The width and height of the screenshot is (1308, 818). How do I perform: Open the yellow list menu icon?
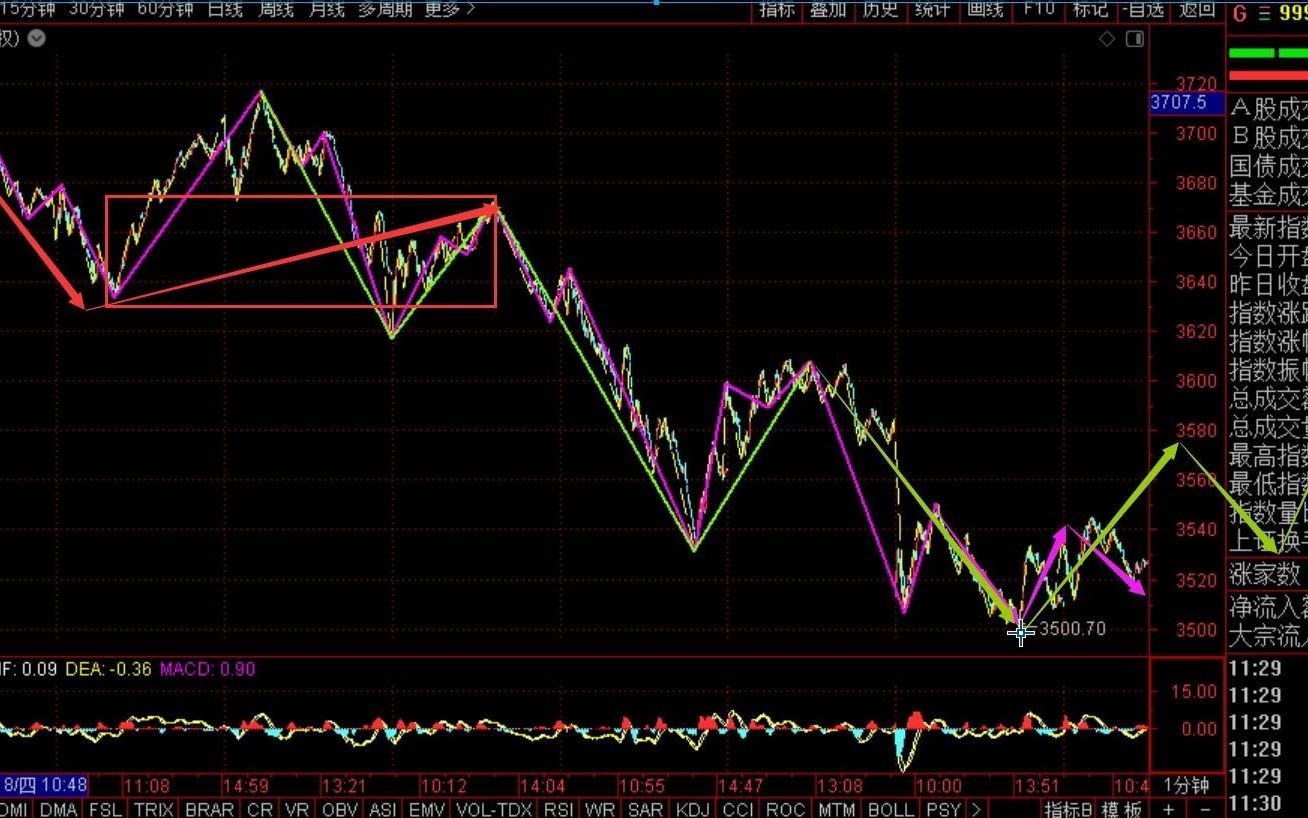1263,14
